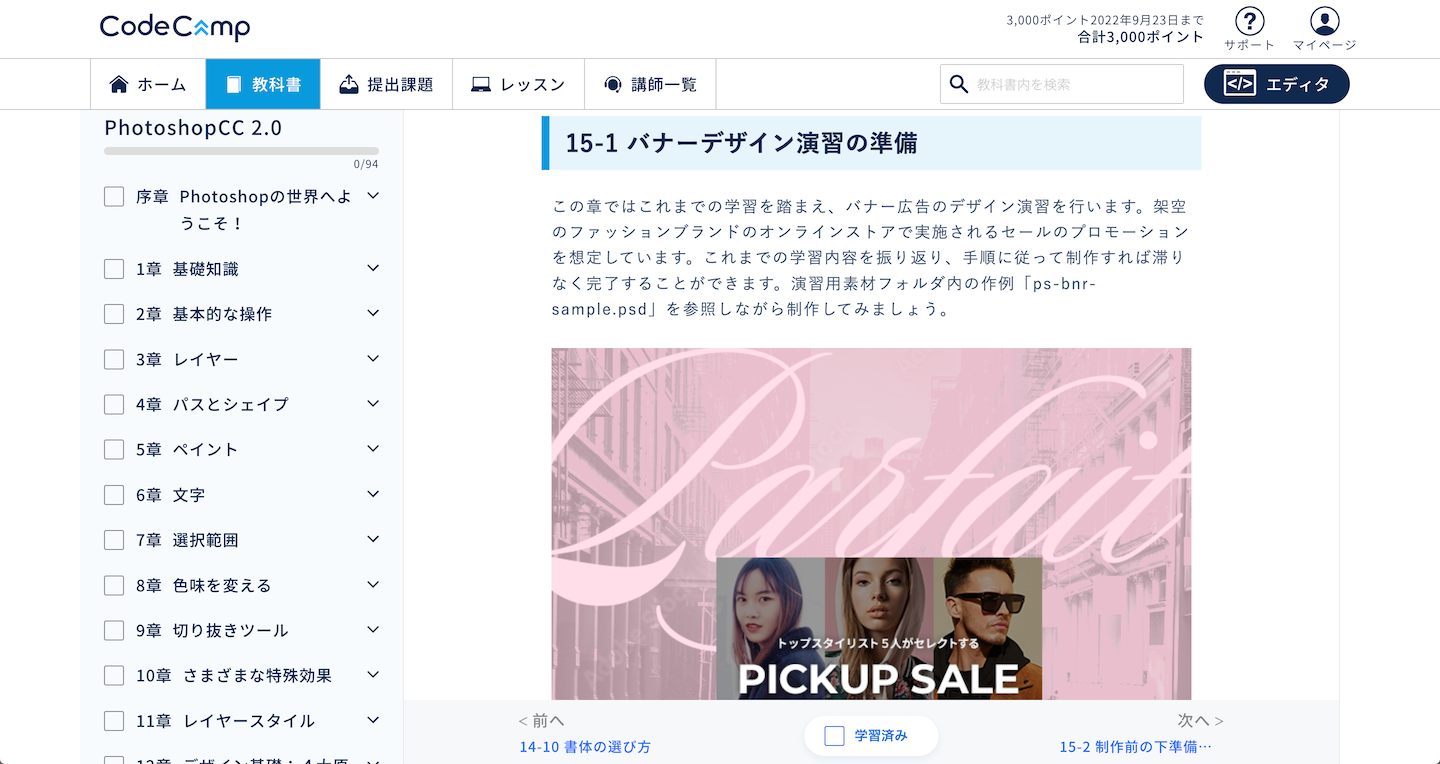Screen dimensions: 1440x764
Task: Click the search magnifier icon
Action: [957, 84]
